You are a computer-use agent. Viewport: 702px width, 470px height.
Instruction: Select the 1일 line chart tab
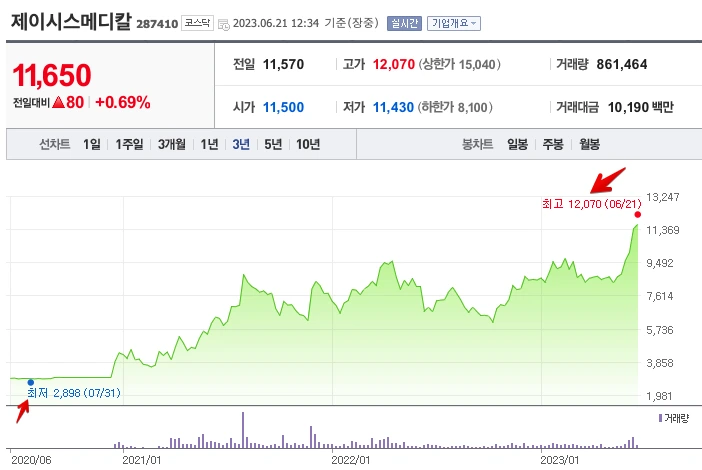pos(91,144)
